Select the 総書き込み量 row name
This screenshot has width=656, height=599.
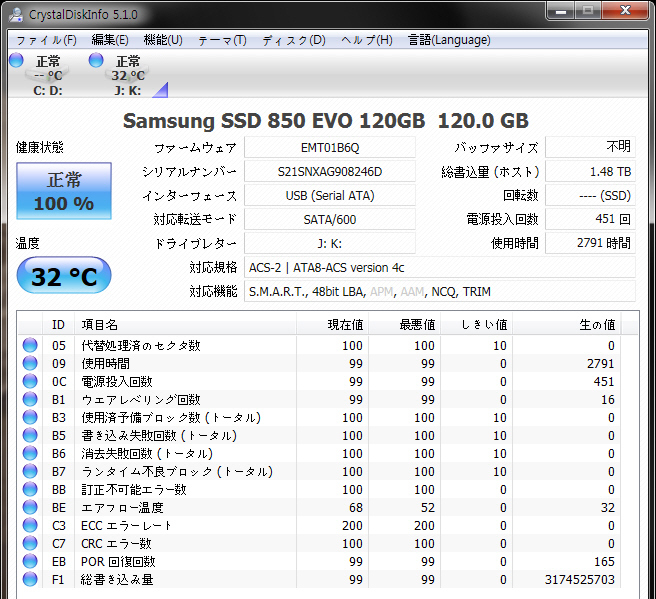click(117, 579)
